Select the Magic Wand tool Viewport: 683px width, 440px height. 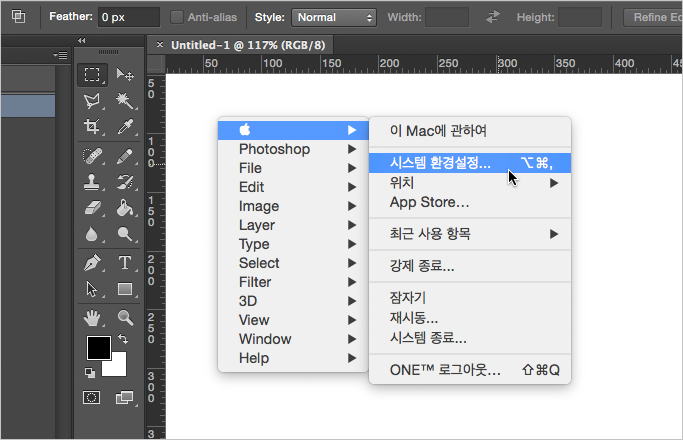(x=125, y=101)
